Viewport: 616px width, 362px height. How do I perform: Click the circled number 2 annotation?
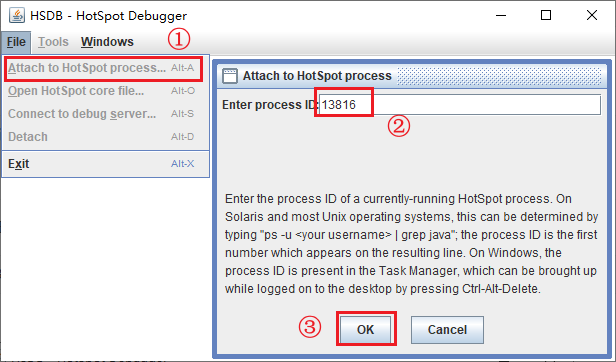pyautogui.click(x=399, y=127)
